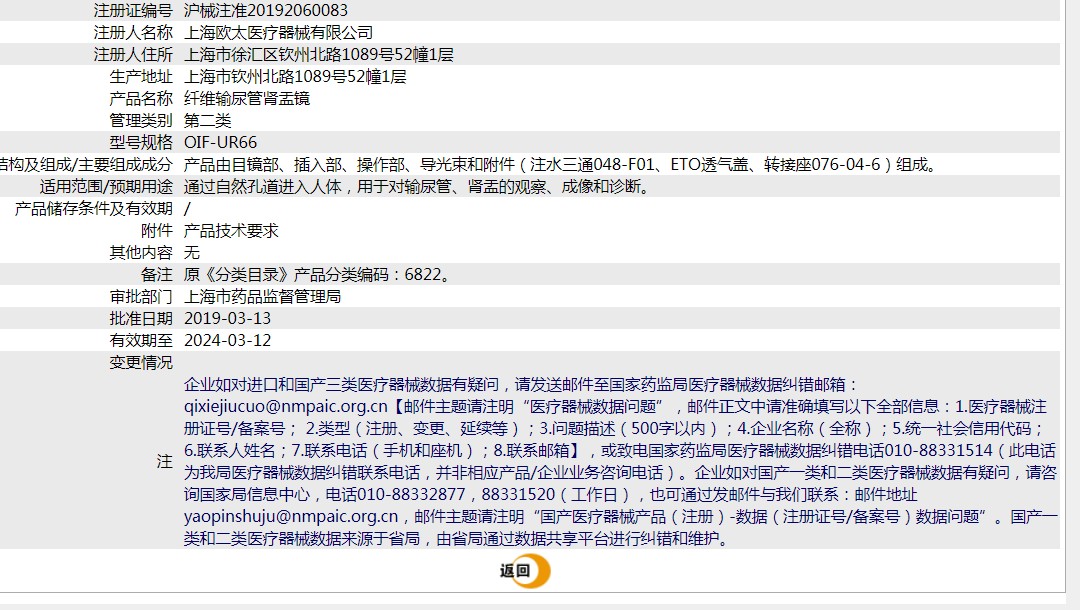This screenshot has width=1080, height=610.
Task: Click the 产品储存条件及有效期 label
Action: (94, 209)
